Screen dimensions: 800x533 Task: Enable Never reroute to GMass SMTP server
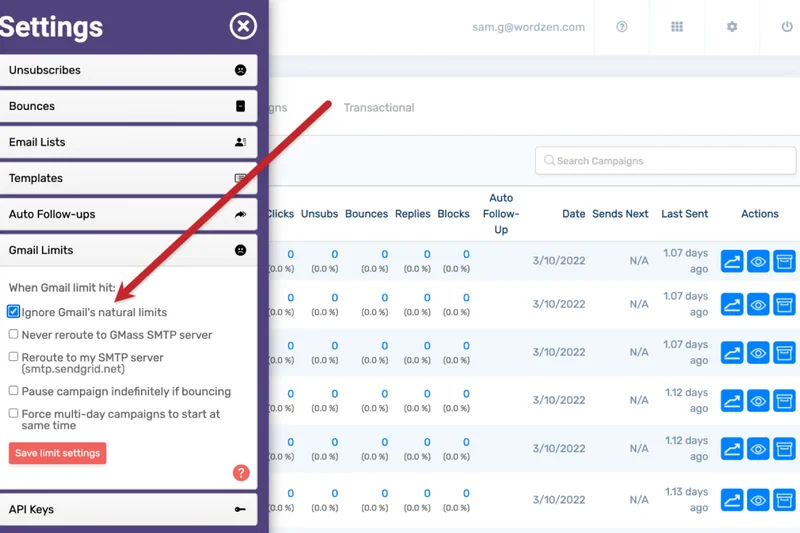pyautogui.click(x=14, y=335)
